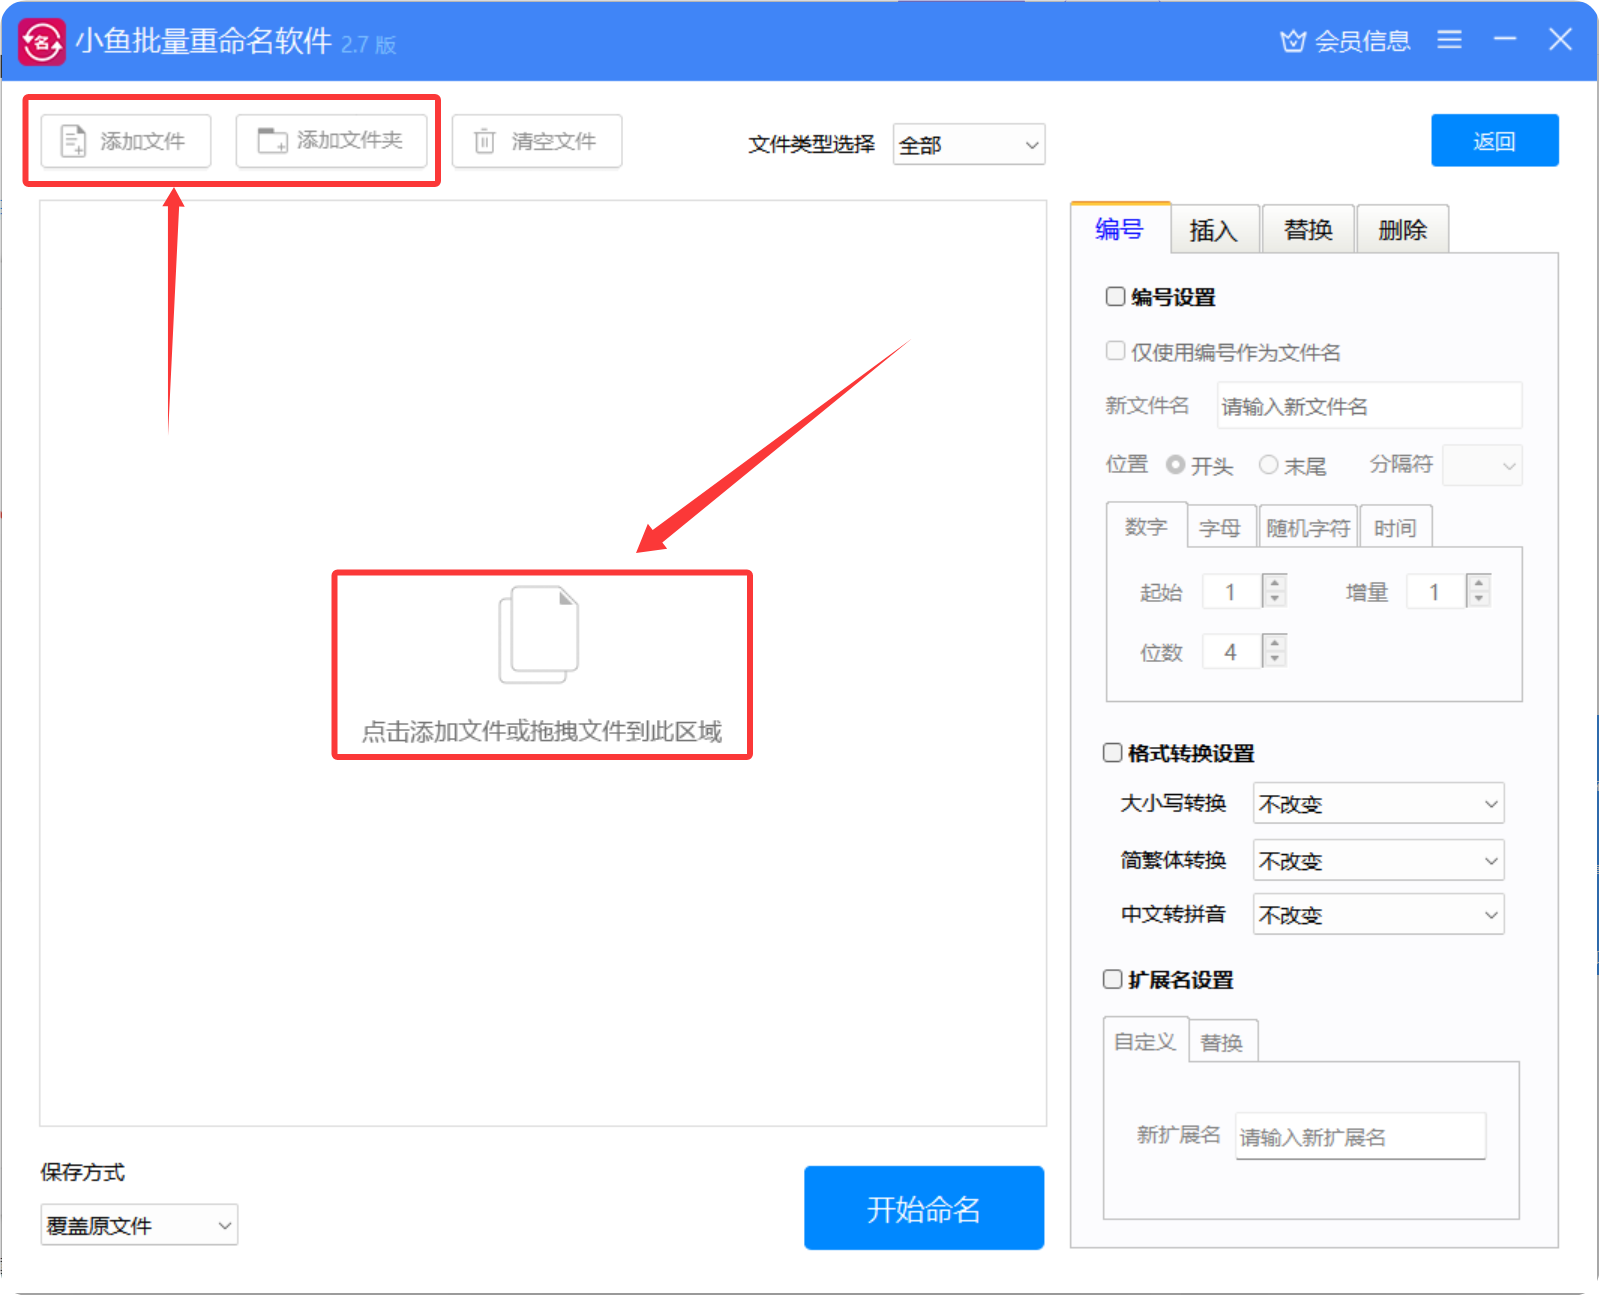Switch to the Replace (替换) tab
Screen dimensions: 1599x1295
pyautogui.click(x=1308, y=230)
